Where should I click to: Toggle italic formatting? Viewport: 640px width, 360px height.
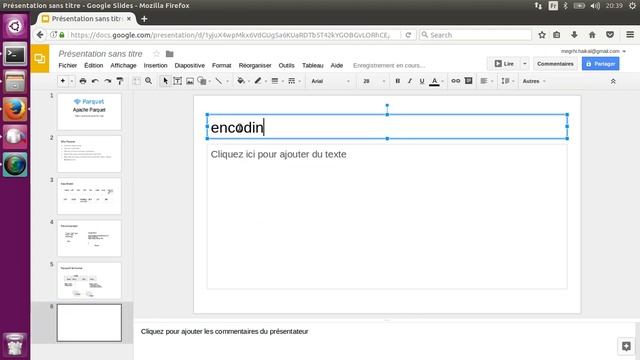(410, 81)
